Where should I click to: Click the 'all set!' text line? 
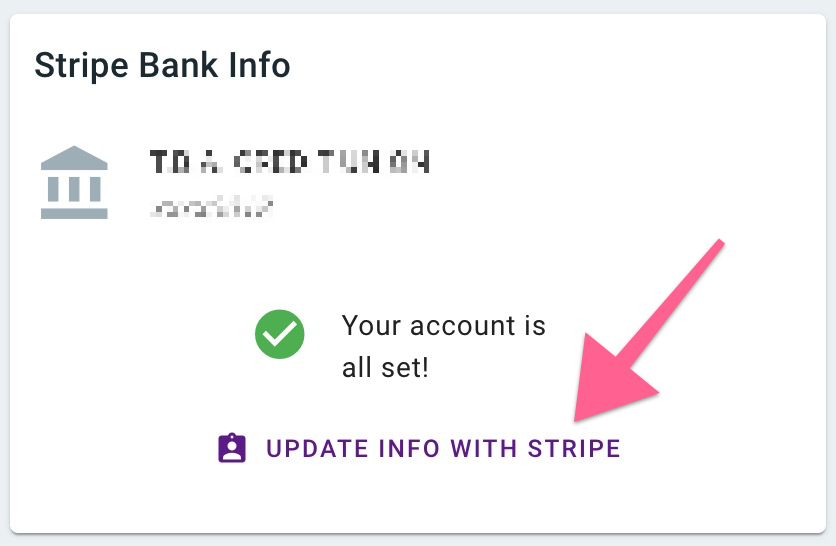coord(385,367)
